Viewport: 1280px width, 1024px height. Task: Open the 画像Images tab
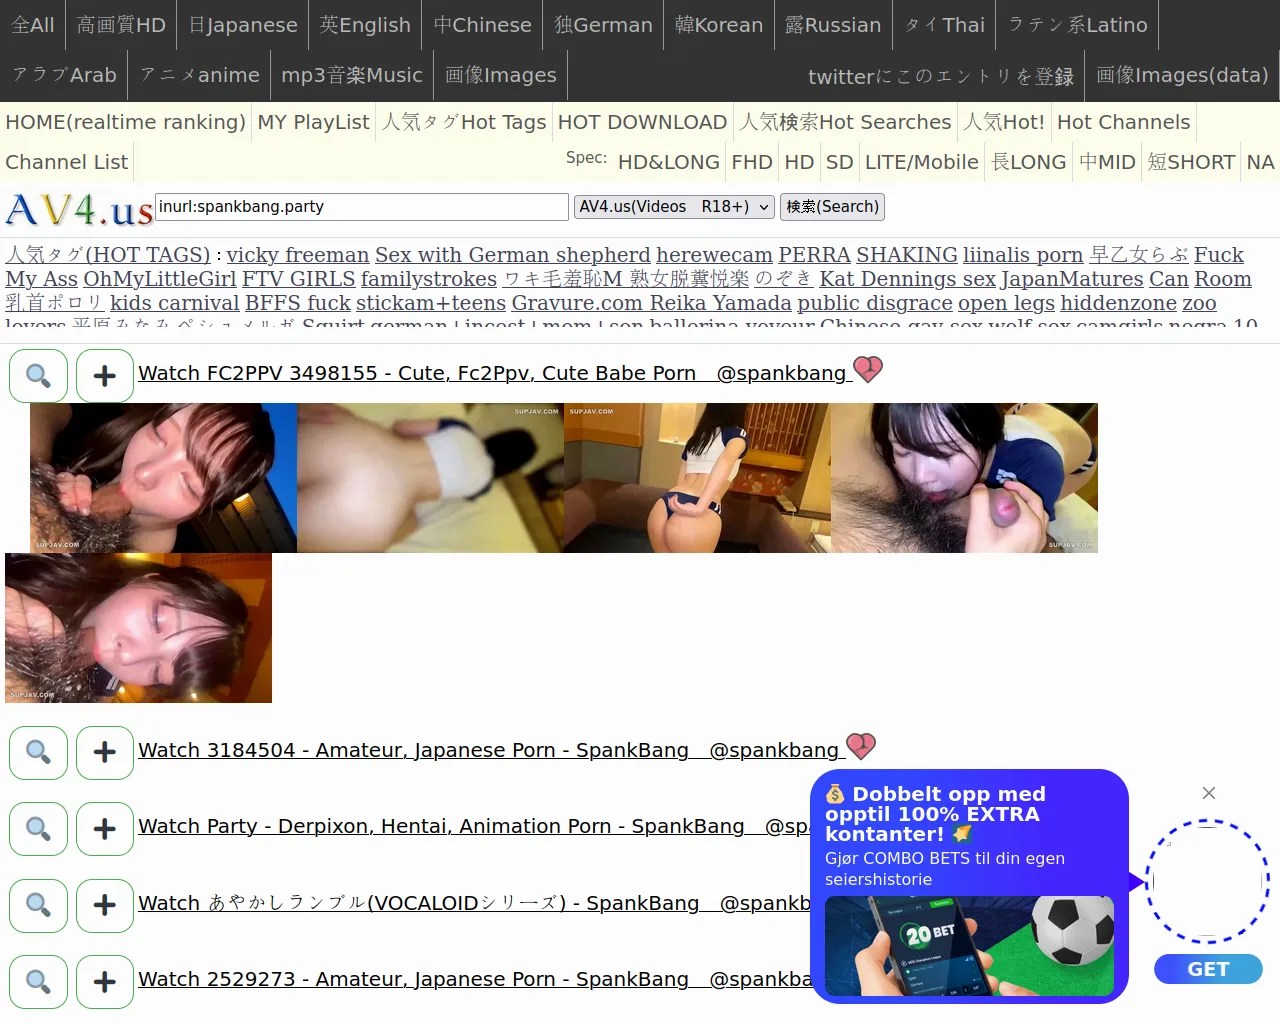[x=500, y=75]
